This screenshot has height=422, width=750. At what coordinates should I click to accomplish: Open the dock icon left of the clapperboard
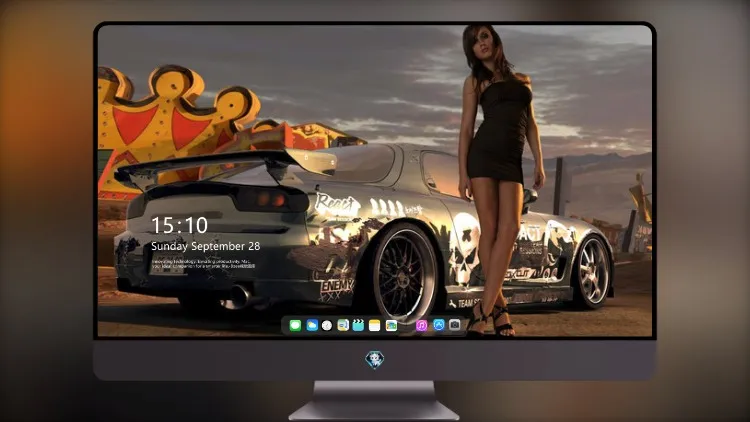tap(343, 325)
